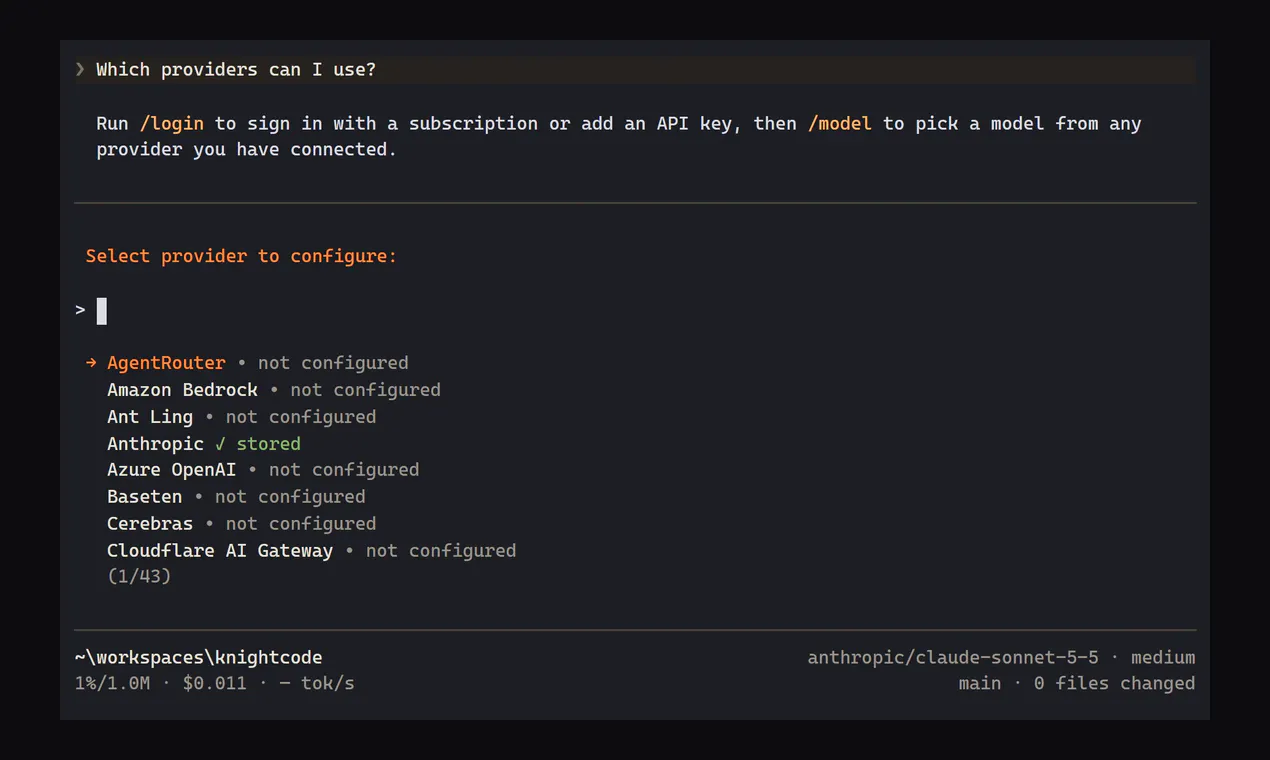1270x760 pixels.
Task: Click "not configured" beside Cloudflare AI Gateway
Action: [x=441, y=551]
